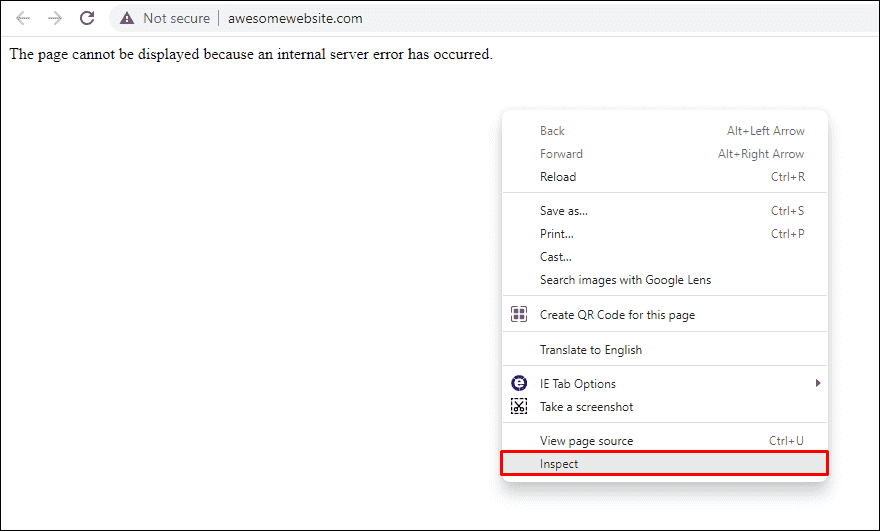Click the browser forward arrow icon

pyautogui.click(x=54, y=19)
